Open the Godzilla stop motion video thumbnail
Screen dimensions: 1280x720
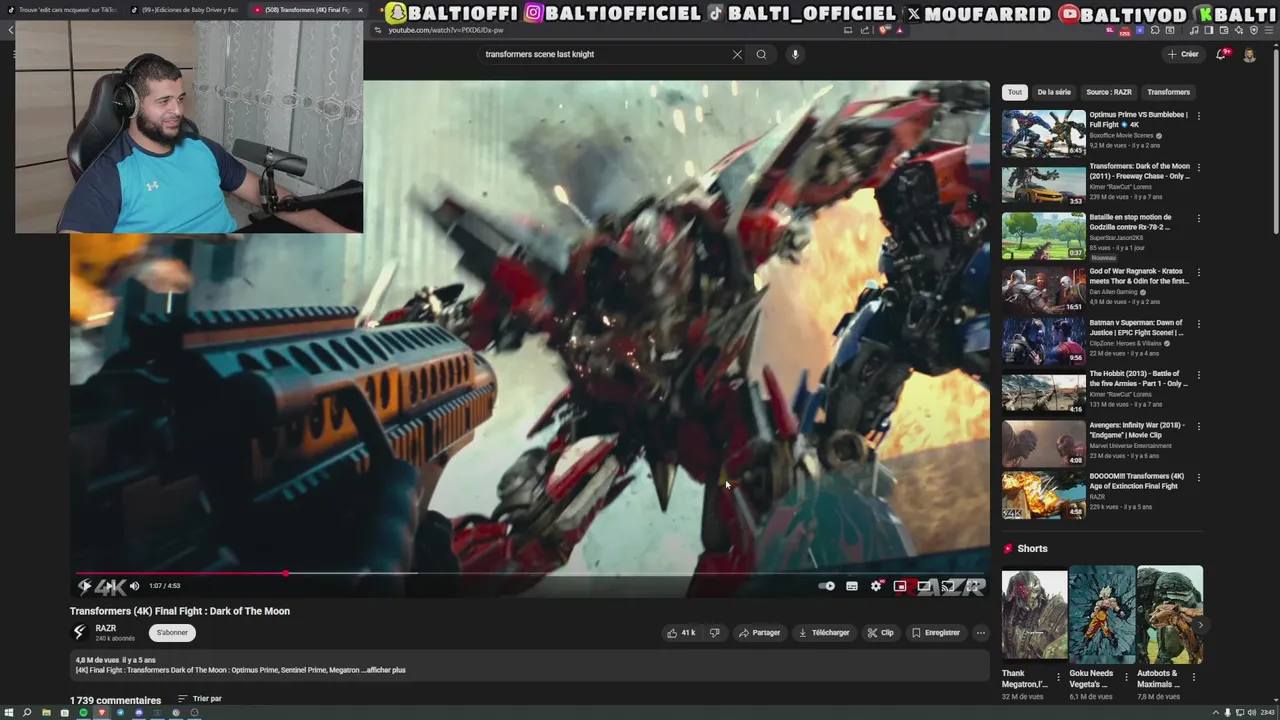(x=1043, y=236)
